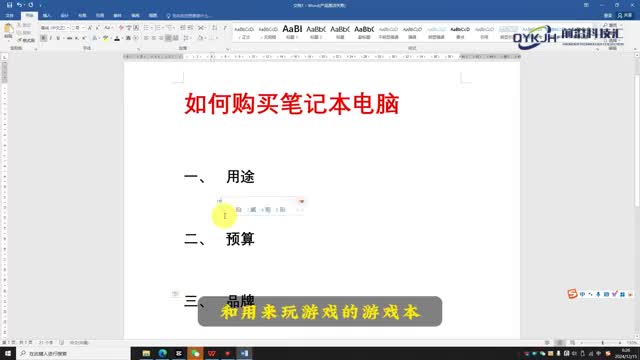Apply 无间隔 No Spacing style

tap(268, 33)
